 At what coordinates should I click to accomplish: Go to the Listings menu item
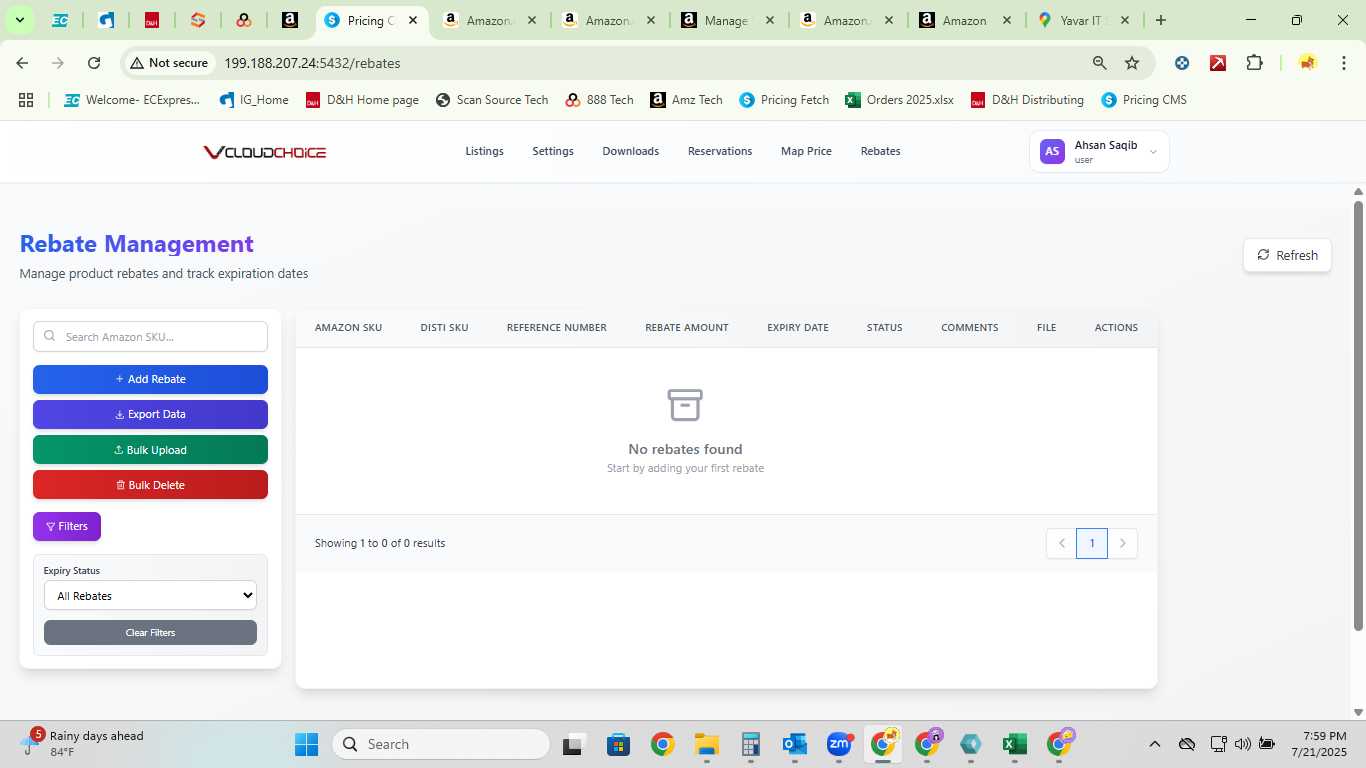[x=484, y=151]
